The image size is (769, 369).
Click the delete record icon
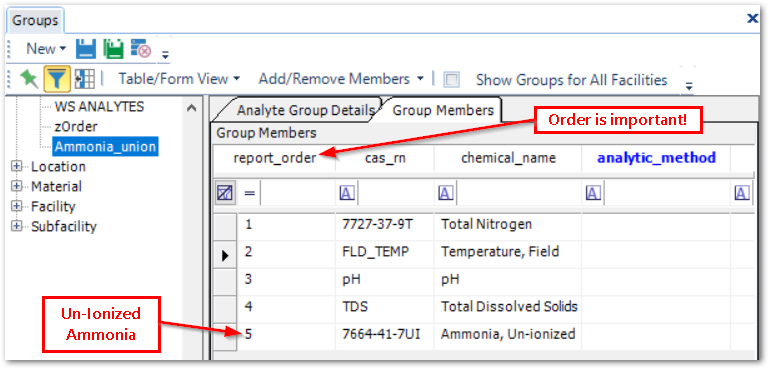pos(141,49)
